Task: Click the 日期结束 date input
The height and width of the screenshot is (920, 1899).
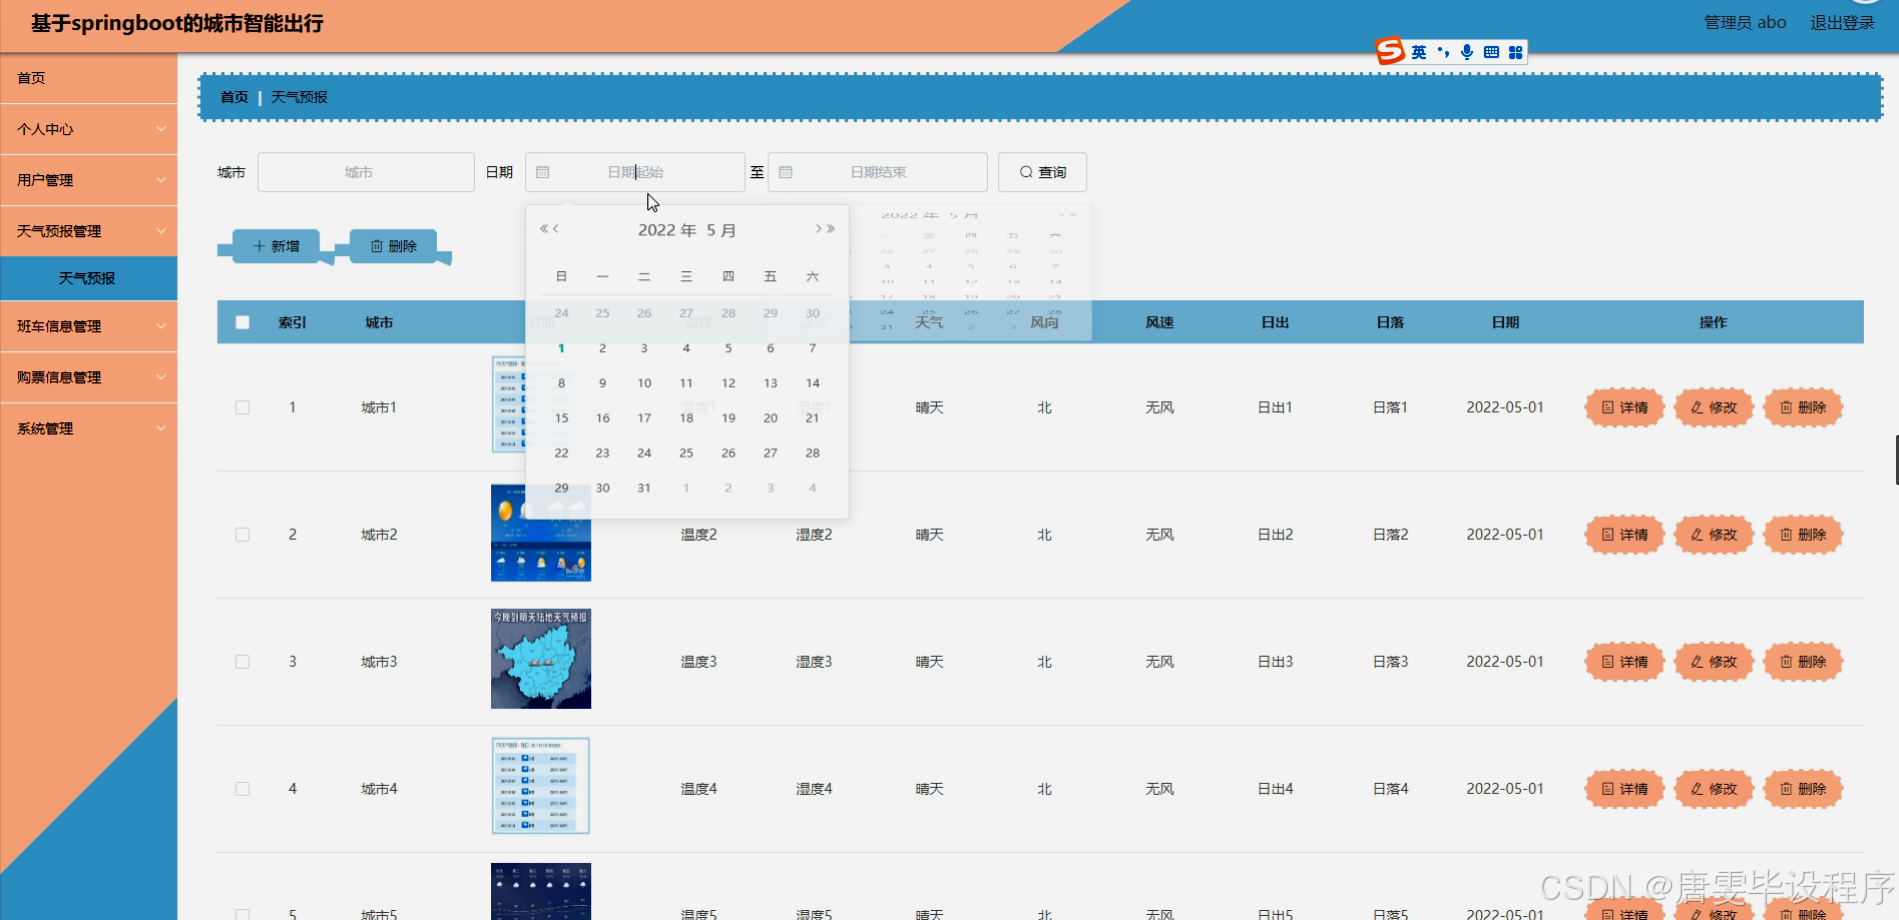Action: point(878,172)
